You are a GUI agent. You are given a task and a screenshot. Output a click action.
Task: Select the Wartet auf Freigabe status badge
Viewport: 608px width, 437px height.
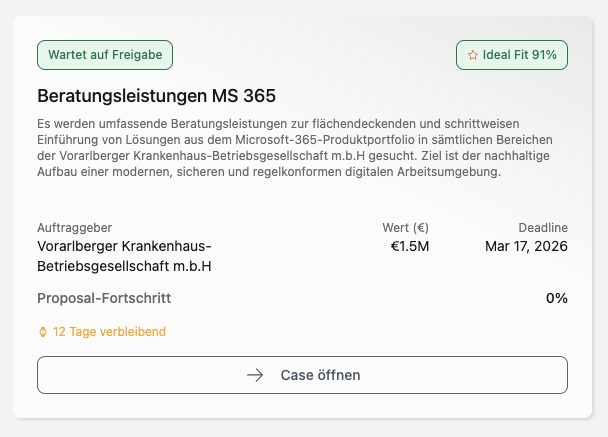point(105,54)
